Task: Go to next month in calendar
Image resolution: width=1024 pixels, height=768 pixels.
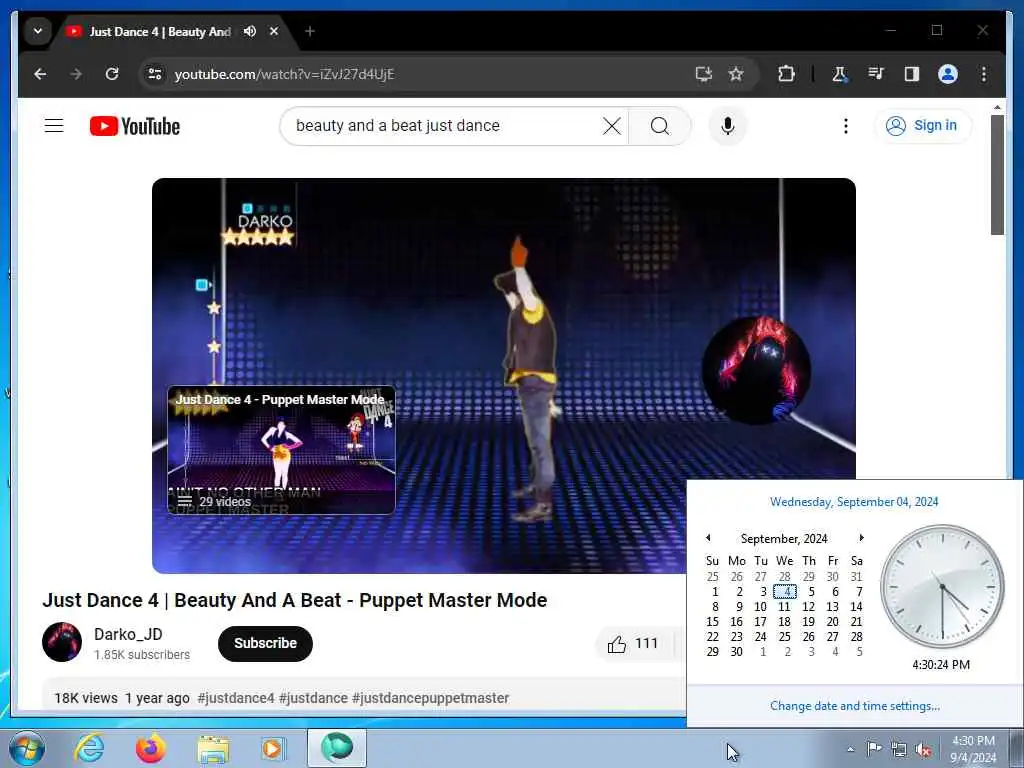Action: [861, 537]
